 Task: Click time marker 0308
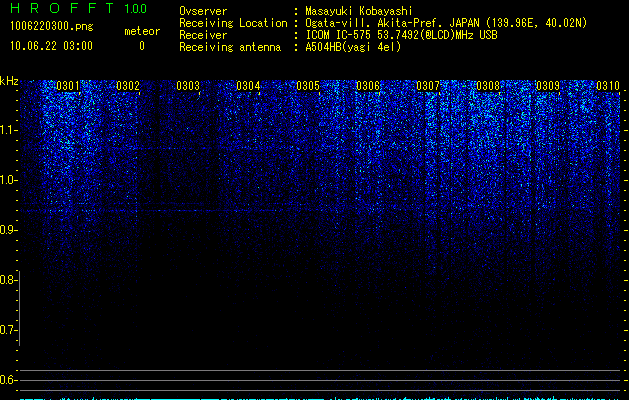point(488,86)
